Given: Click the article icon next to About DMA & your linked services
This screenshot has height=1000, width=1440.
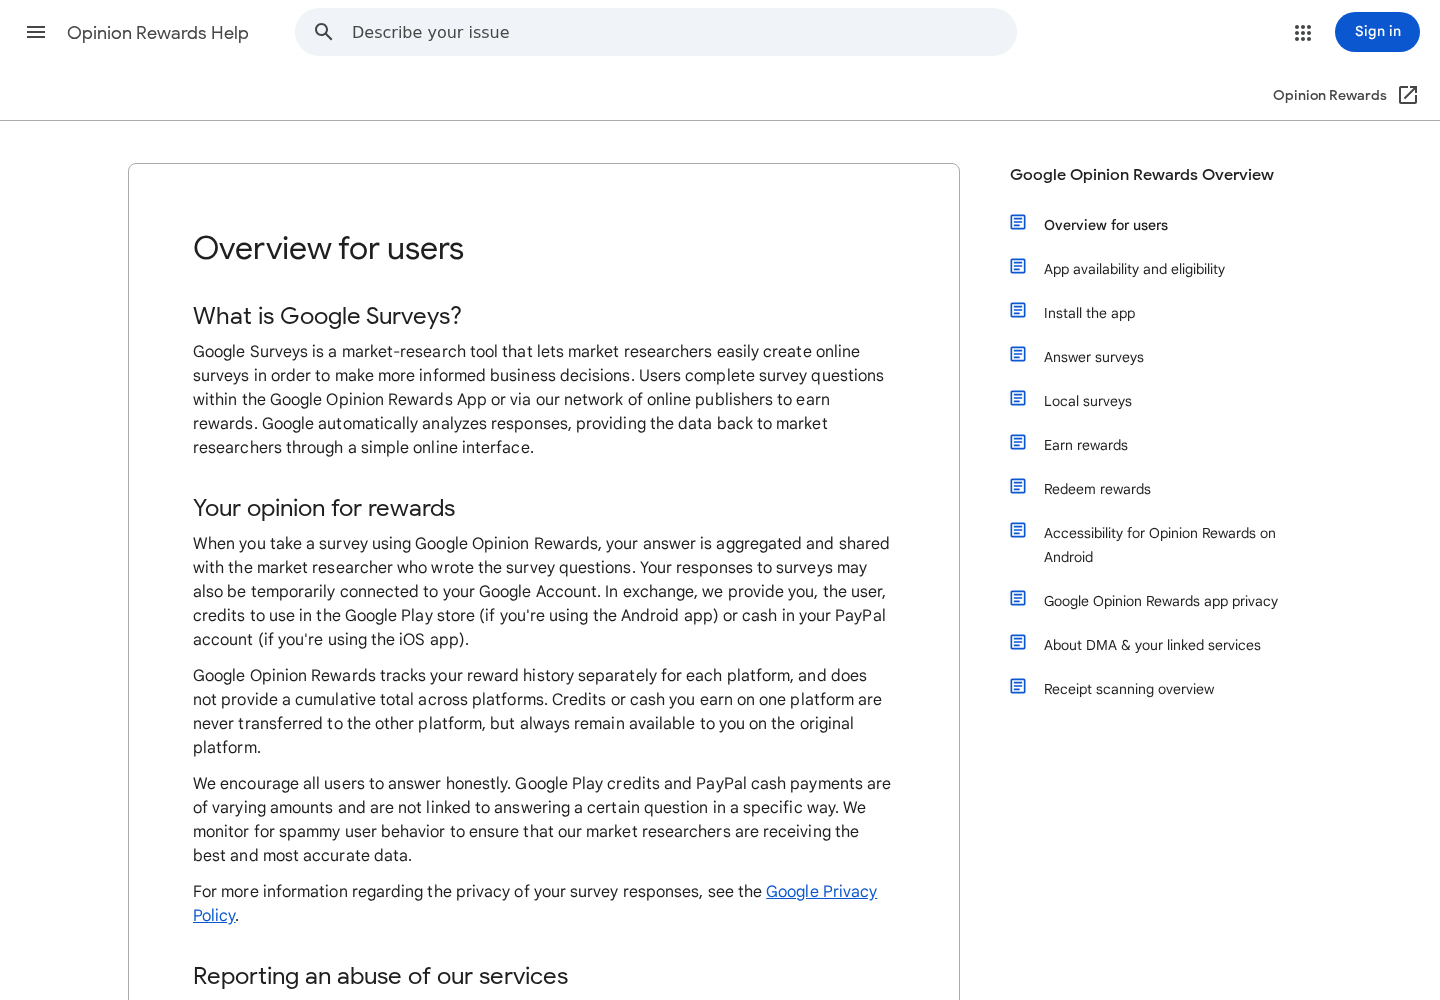Looking at the screenshot, I should (1018, 642).
